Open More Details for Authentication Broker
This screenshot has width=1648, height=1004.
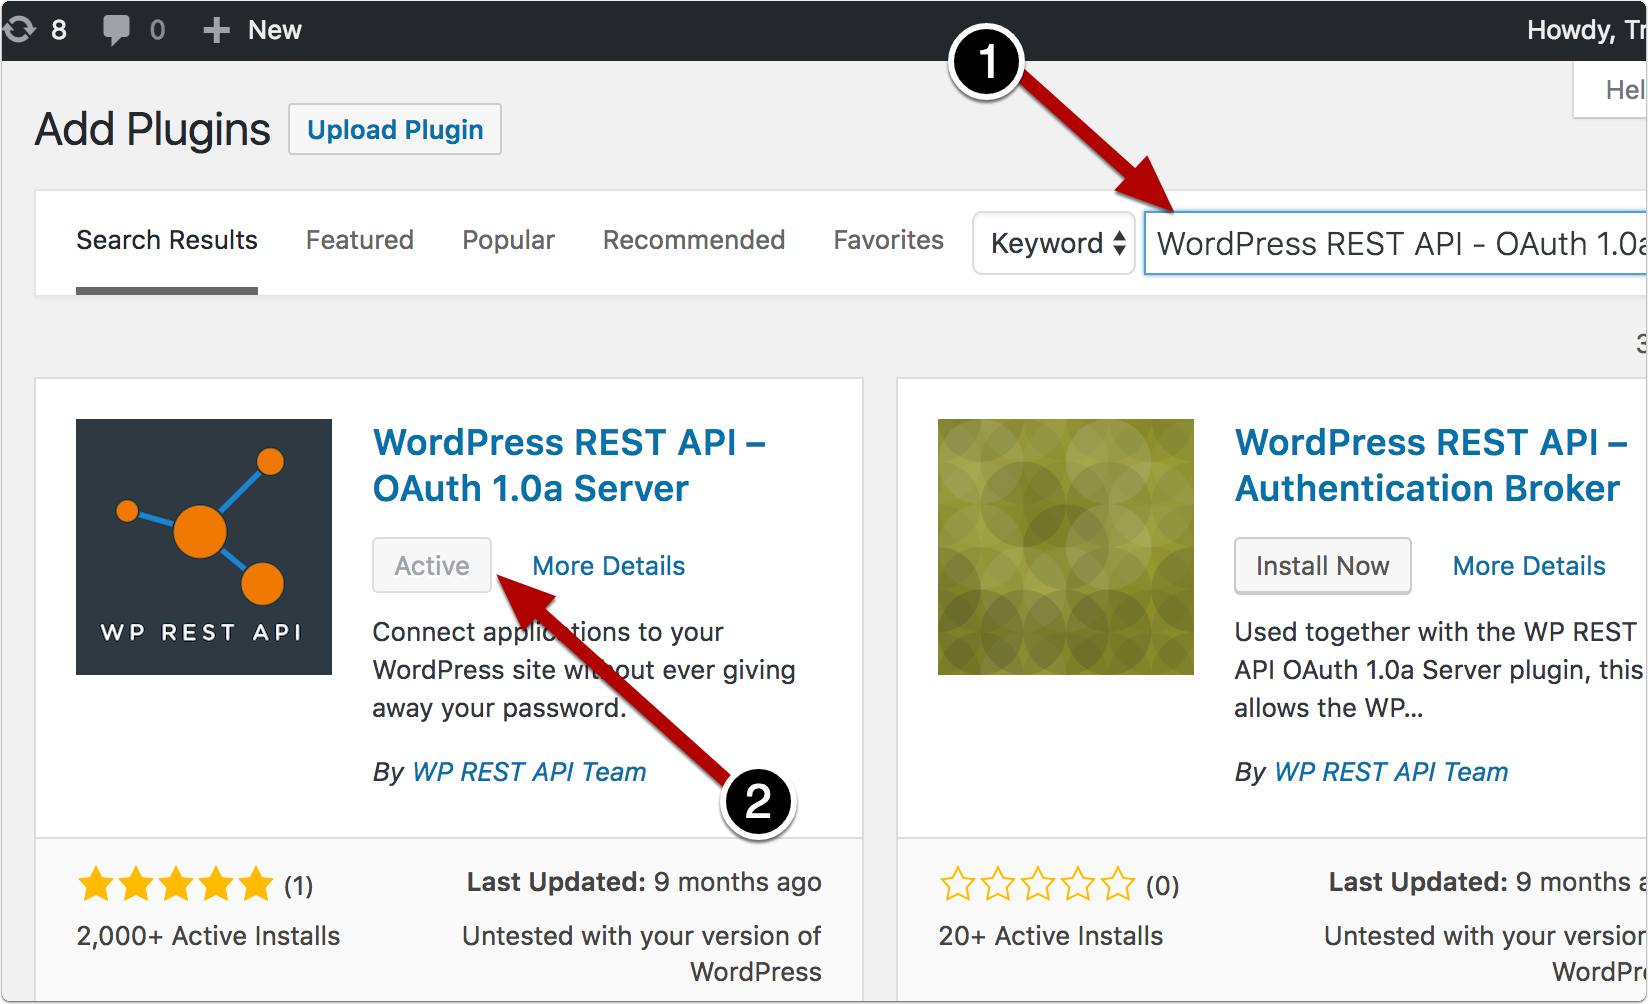[x=1529, y=566]
